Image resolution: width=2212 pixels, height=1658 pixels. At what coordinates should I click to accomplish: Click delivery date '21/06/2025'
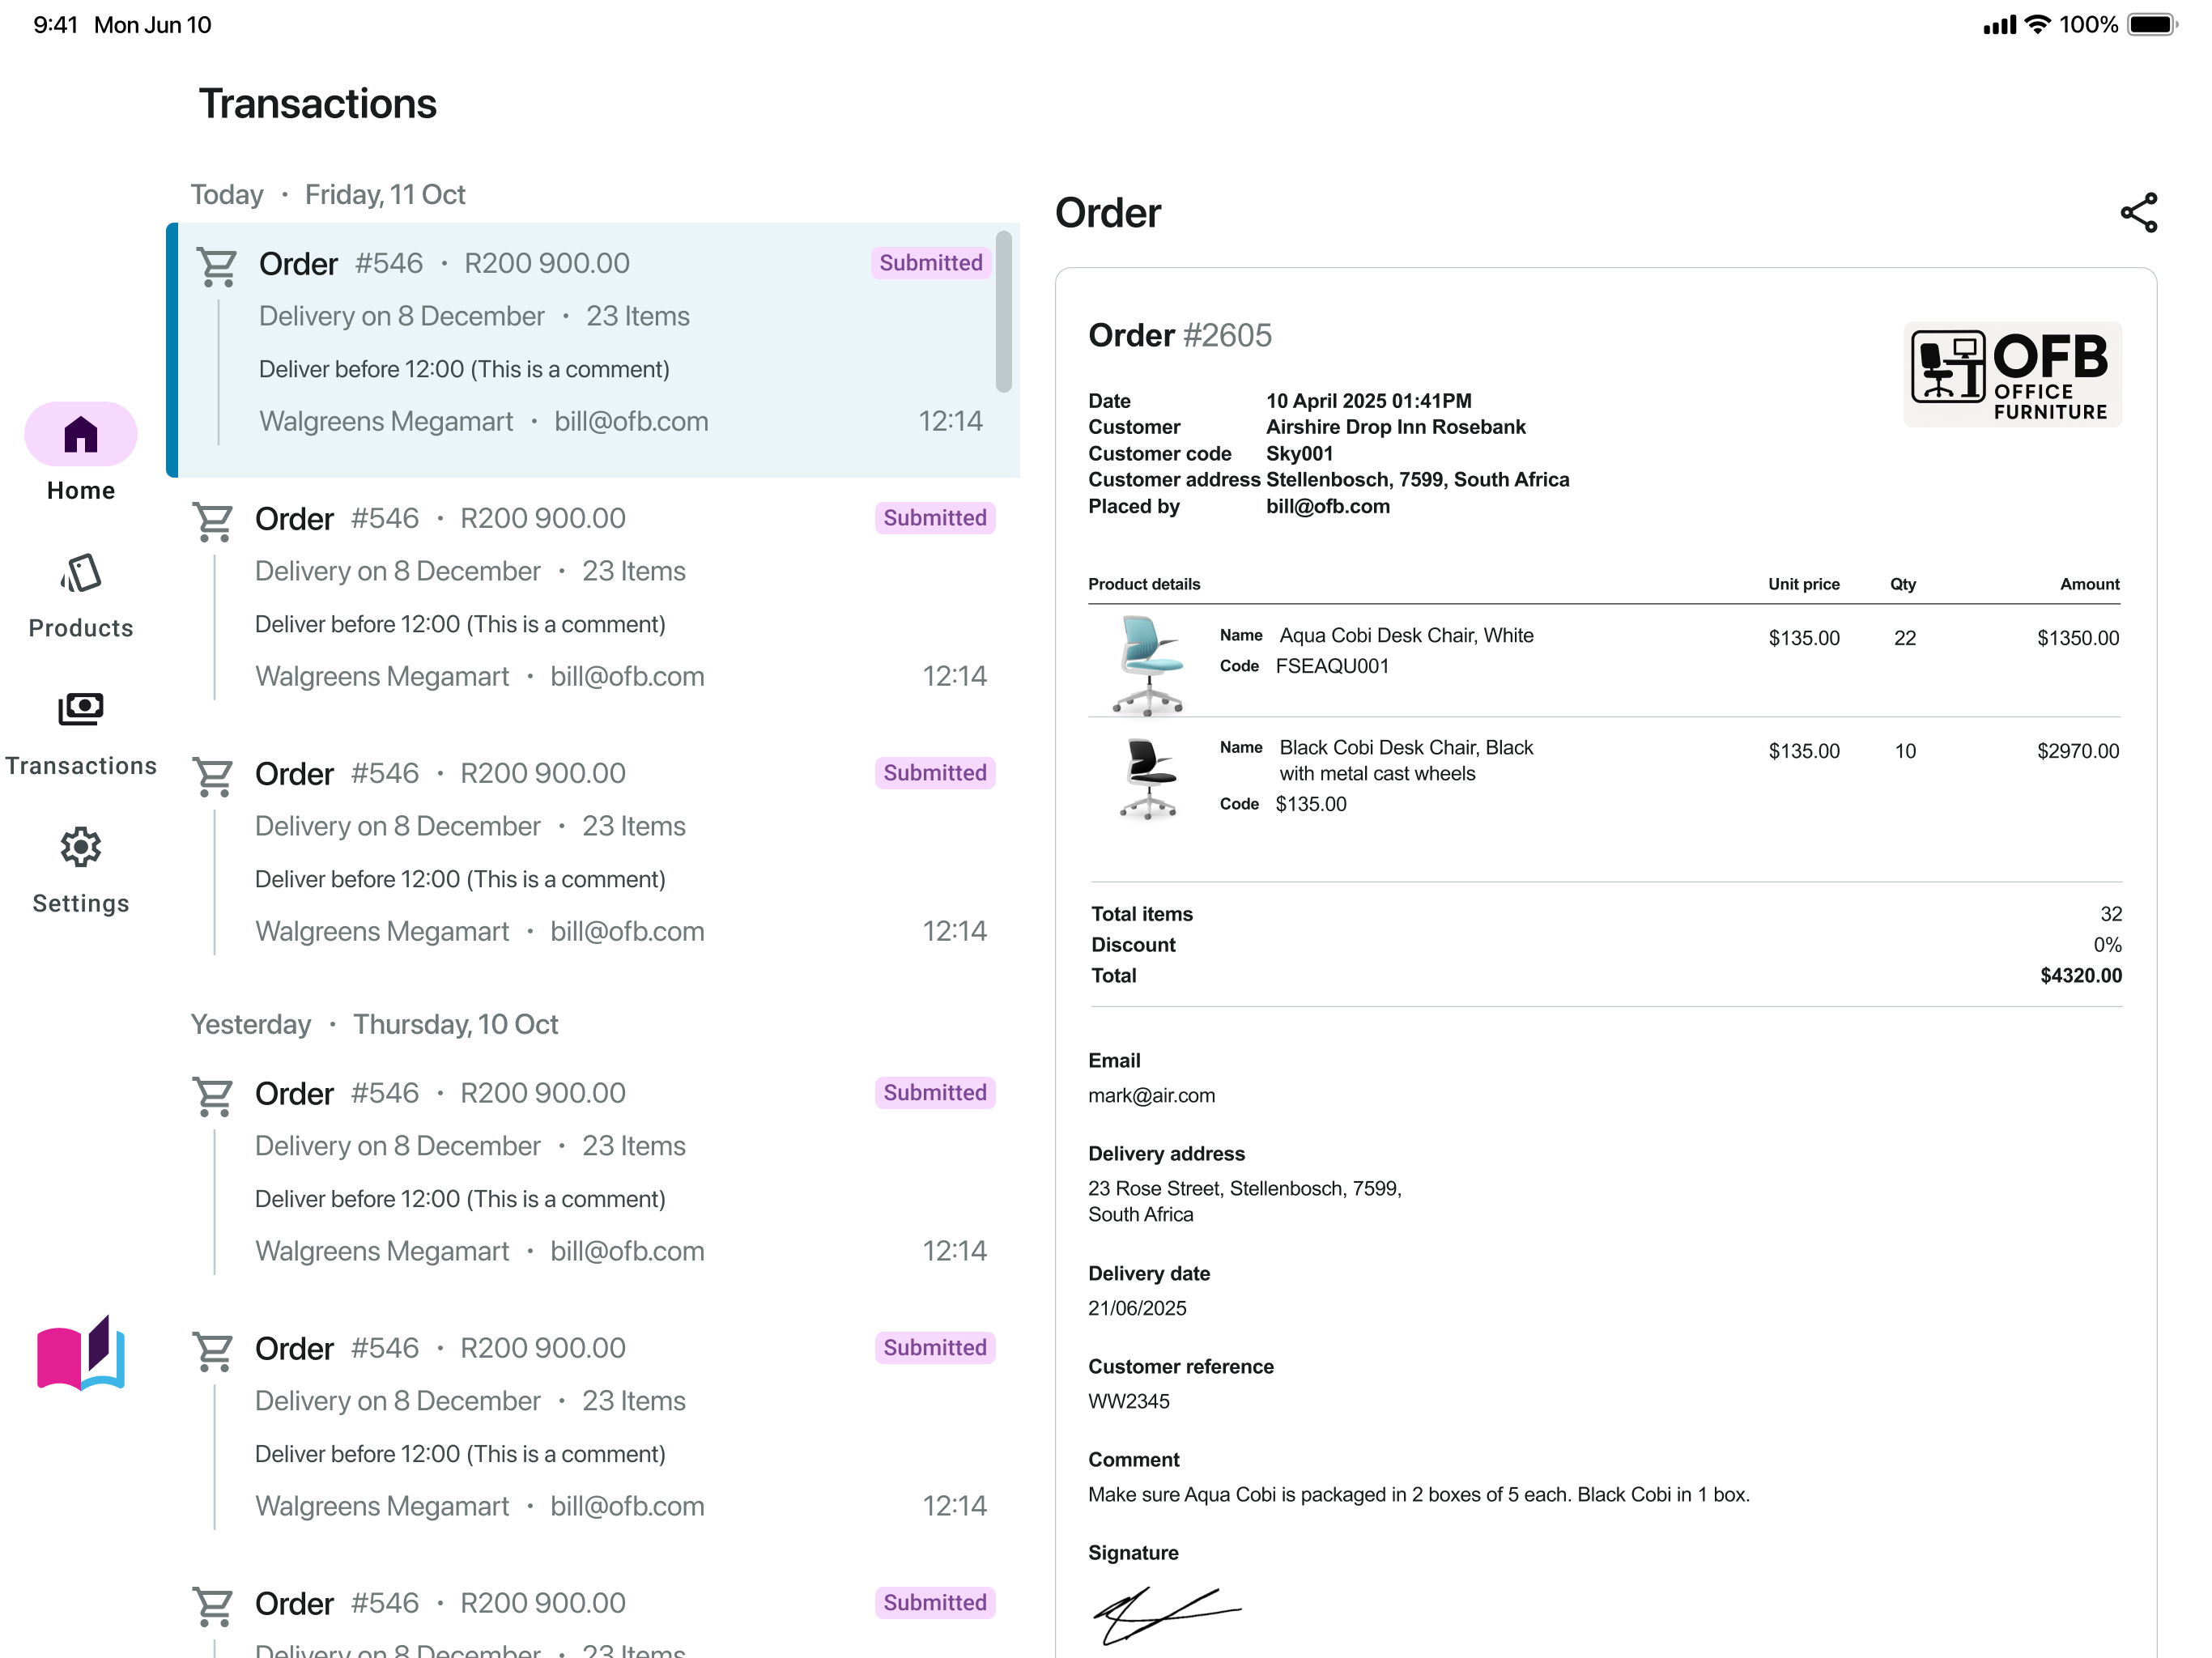point(1138,1308)
